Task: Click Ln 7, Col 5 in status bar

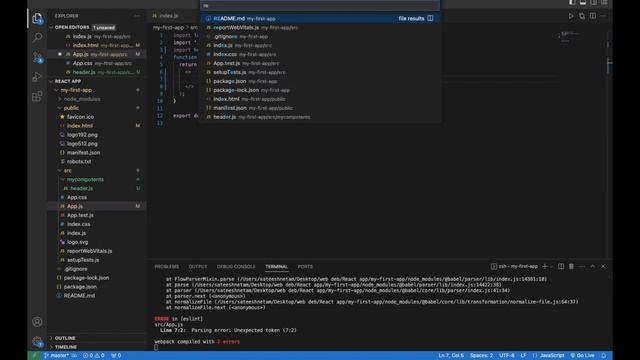Action: coord(451,356)
